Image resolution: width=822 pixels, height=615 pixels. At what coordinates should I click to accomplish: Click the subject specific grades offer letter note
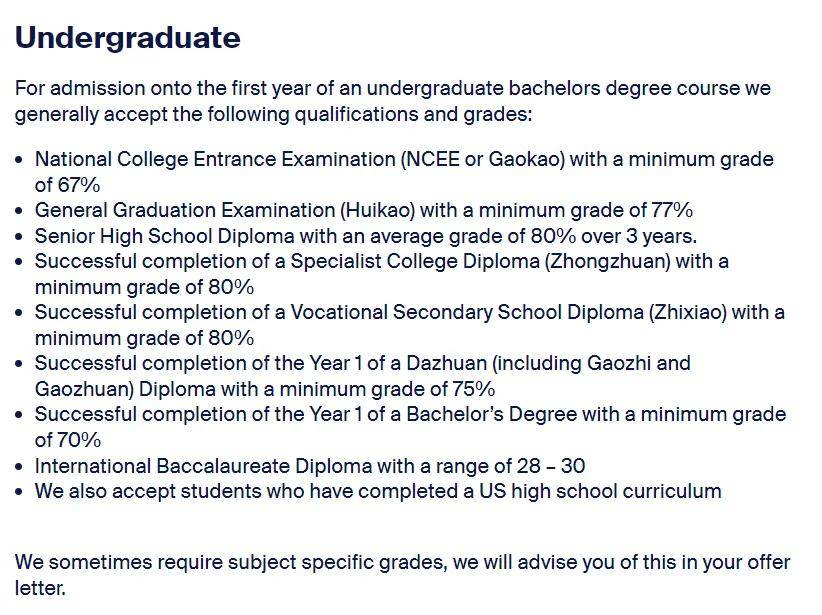402,575
